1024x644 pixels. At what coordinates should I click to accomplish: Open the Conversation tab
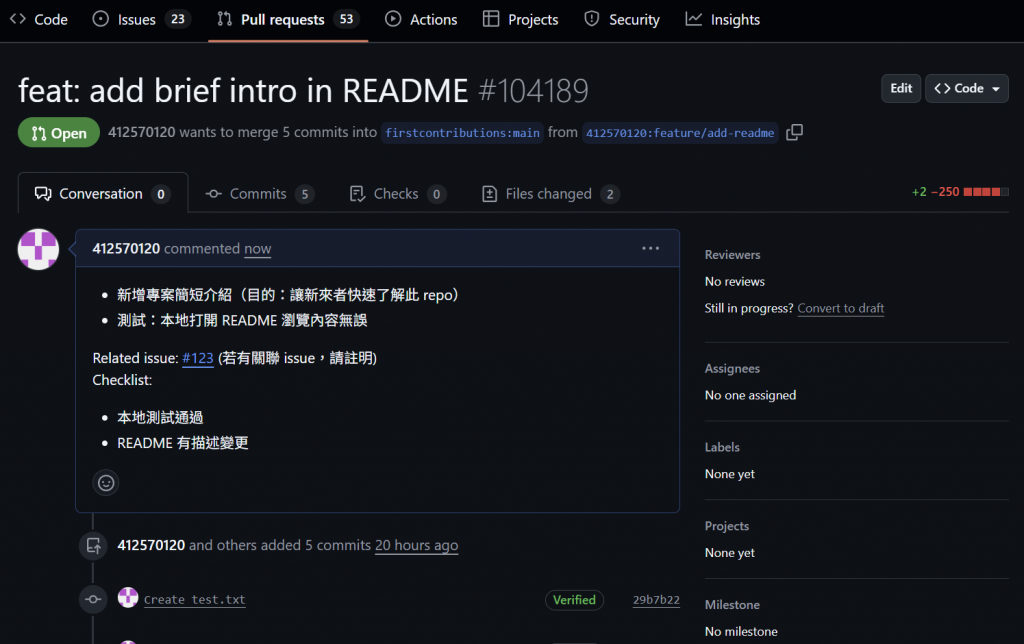pyautogui.click(x=103, y=194)
